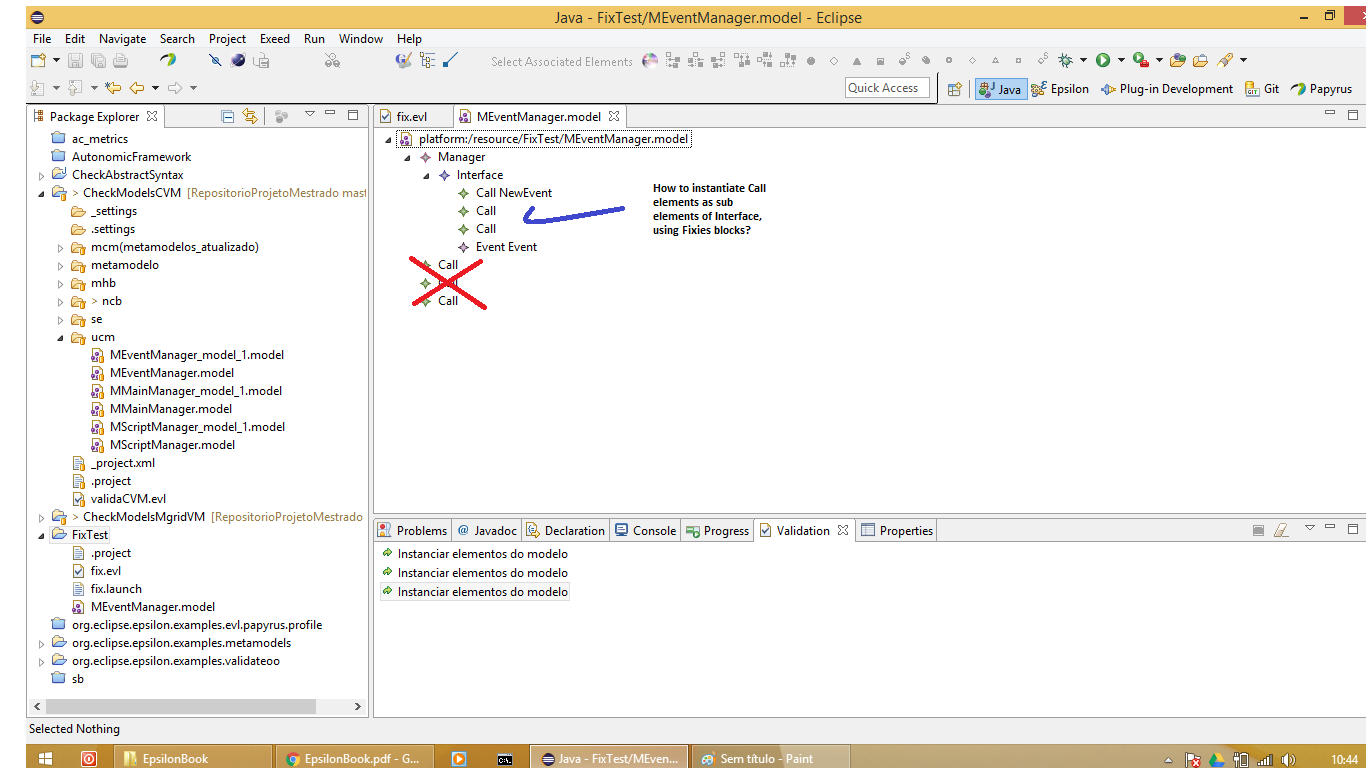Click the Papyrus feather toolbar icon
Image resolution: width=1366 pixels, height=768 pixels.
click(168, 61)
